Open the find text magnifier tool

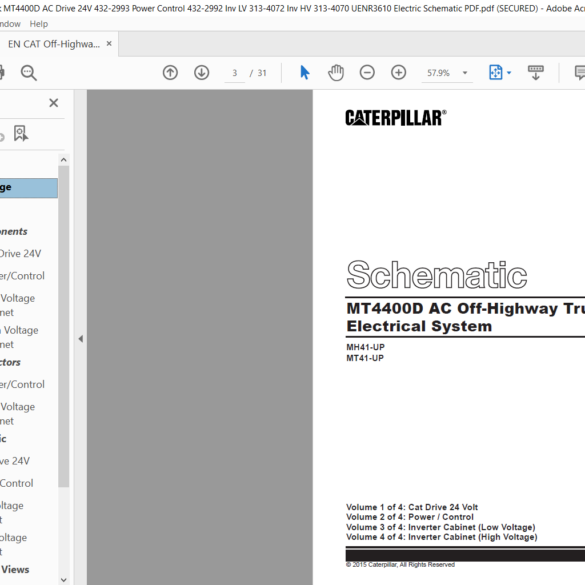point(28,73)
